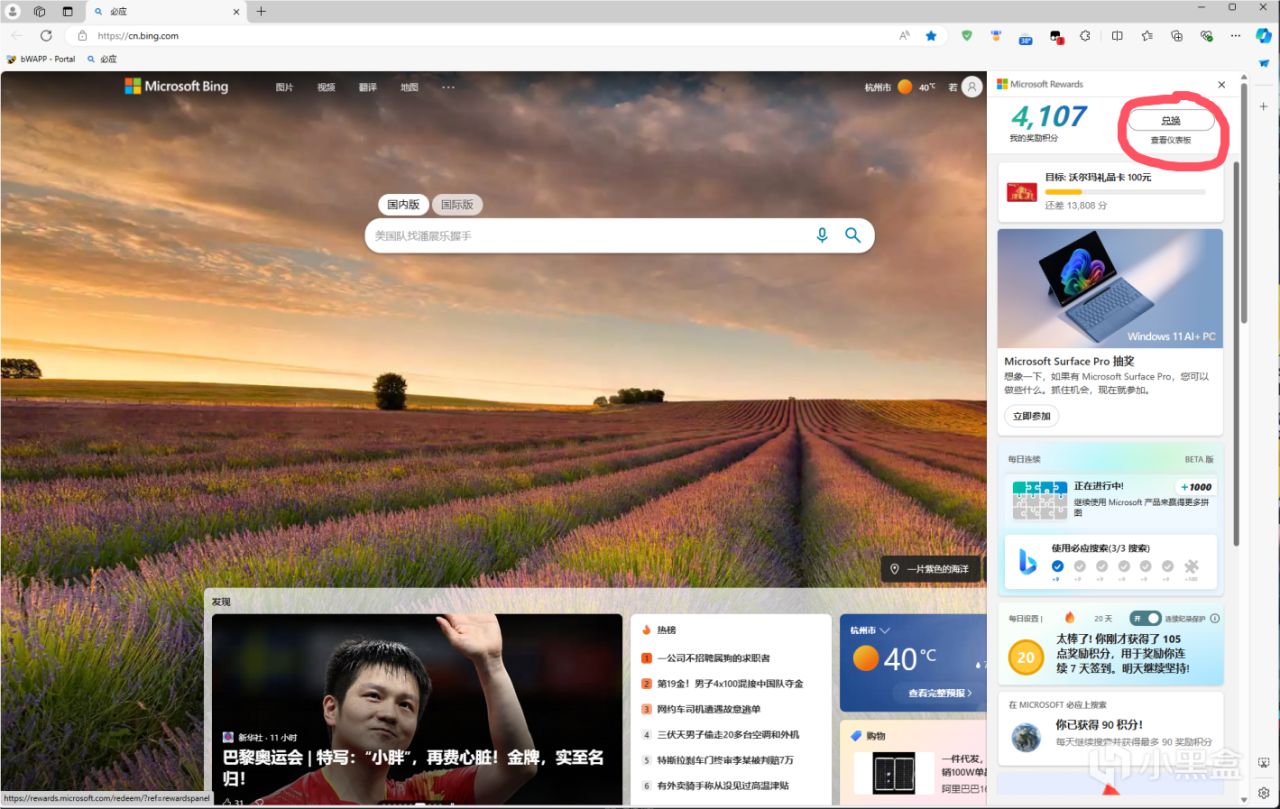Click the browser back arrow
Screen dimensions: 1280x809
(17, 35)
